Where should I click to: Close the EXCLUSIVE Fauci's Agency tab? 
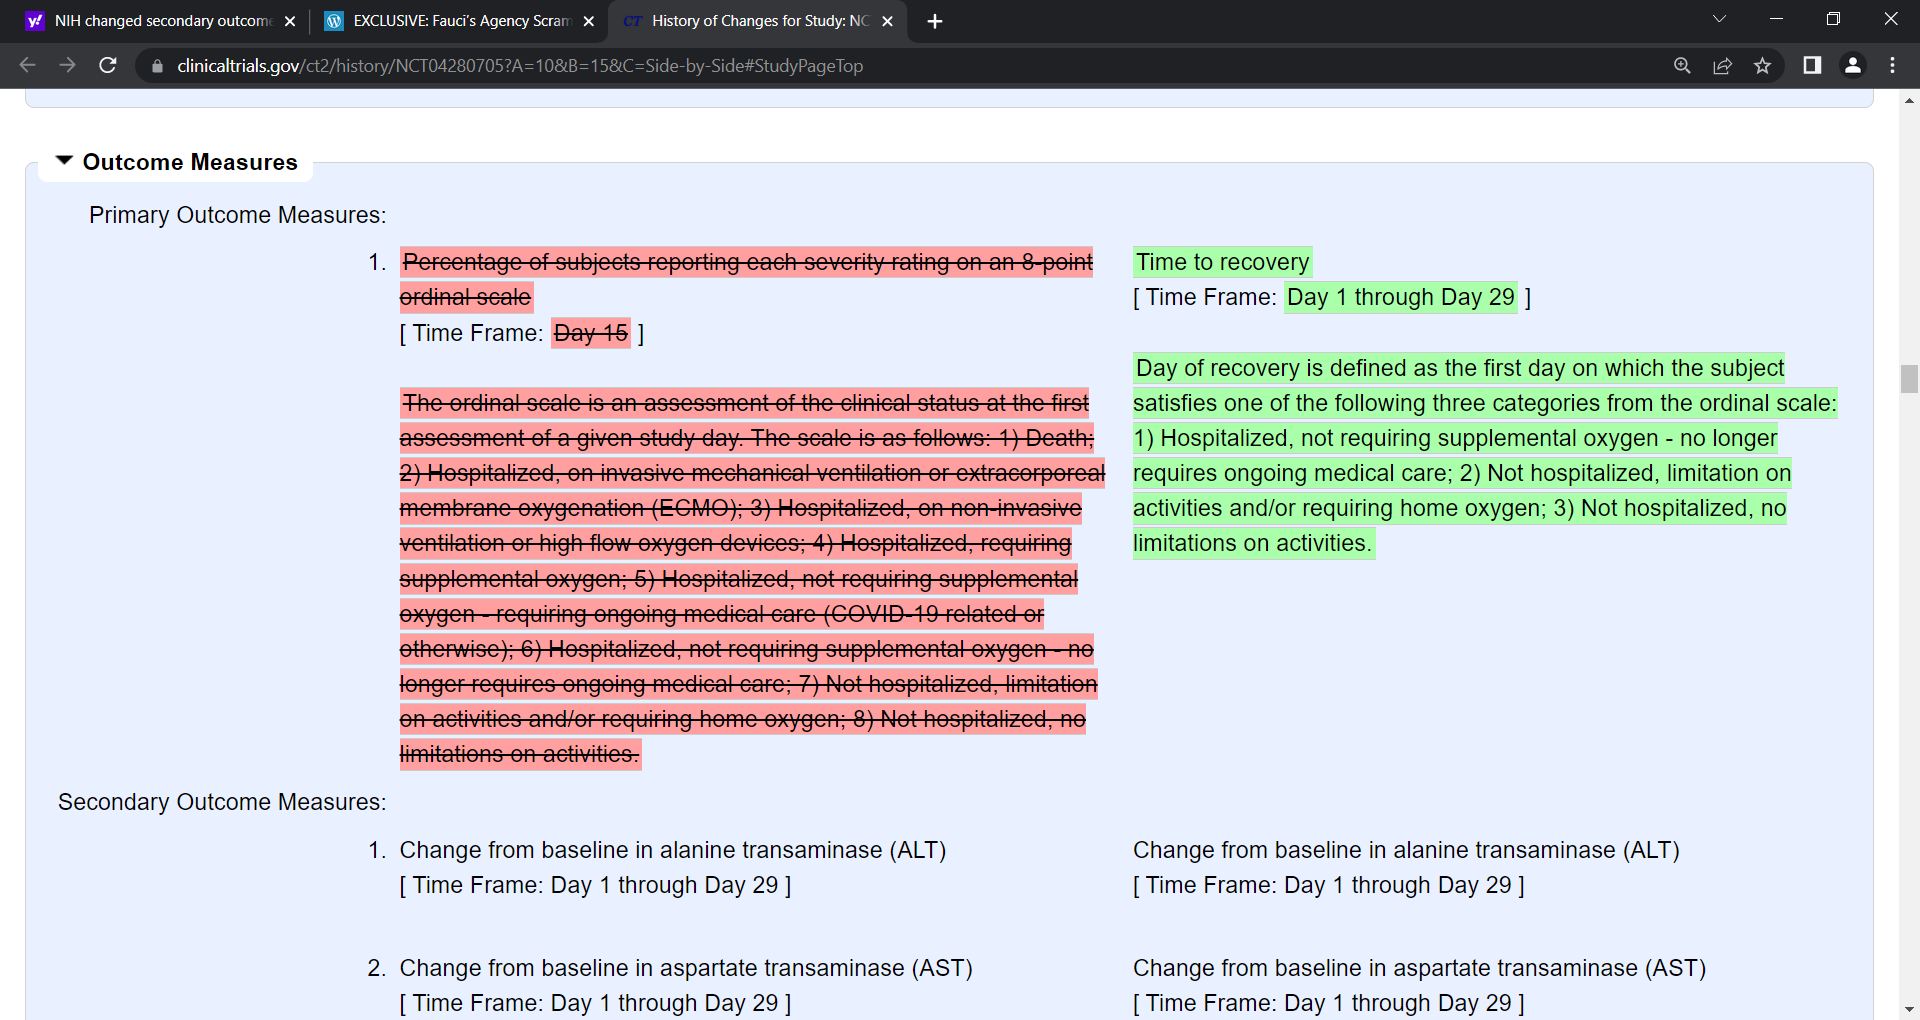[588, 21]
